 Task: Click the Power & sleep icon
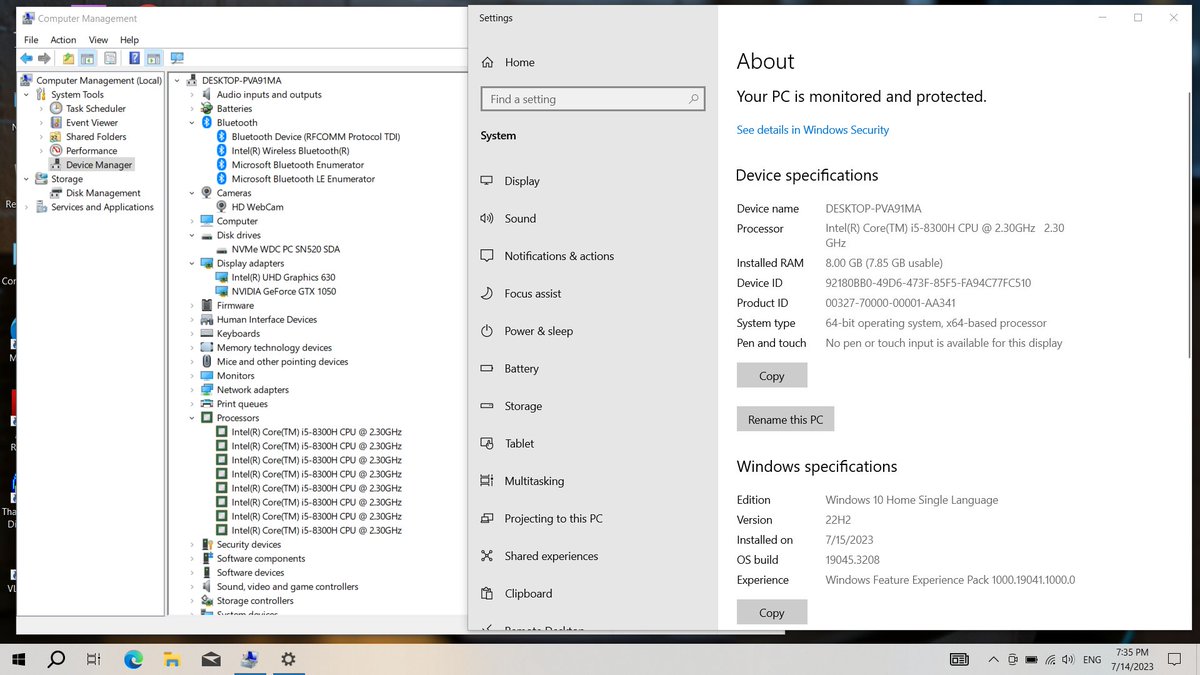coord(487,331)
